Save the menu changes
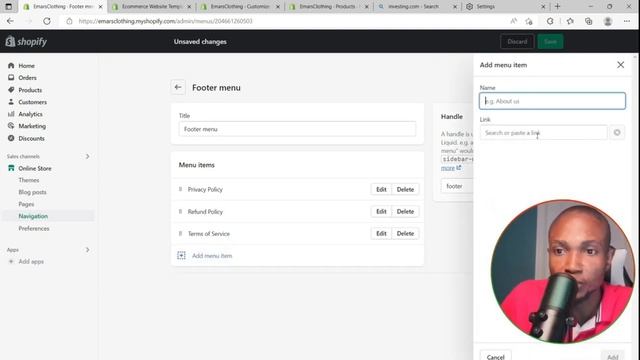This screenshot has width=640, height=360. click(x=550, y=42)
